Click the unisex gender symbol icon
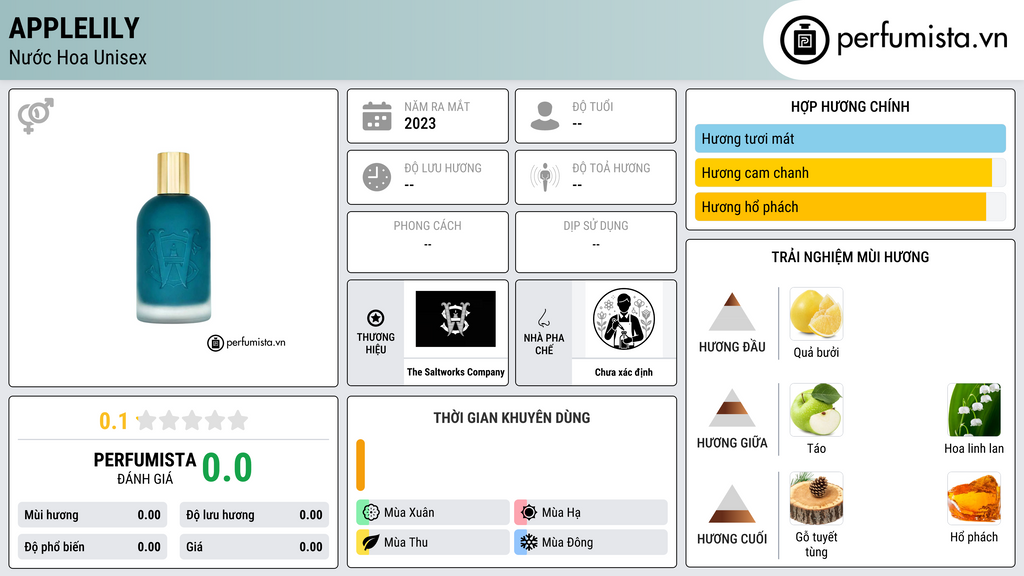Viewport: 1024px width, 576px height. (x=36, y=116)
